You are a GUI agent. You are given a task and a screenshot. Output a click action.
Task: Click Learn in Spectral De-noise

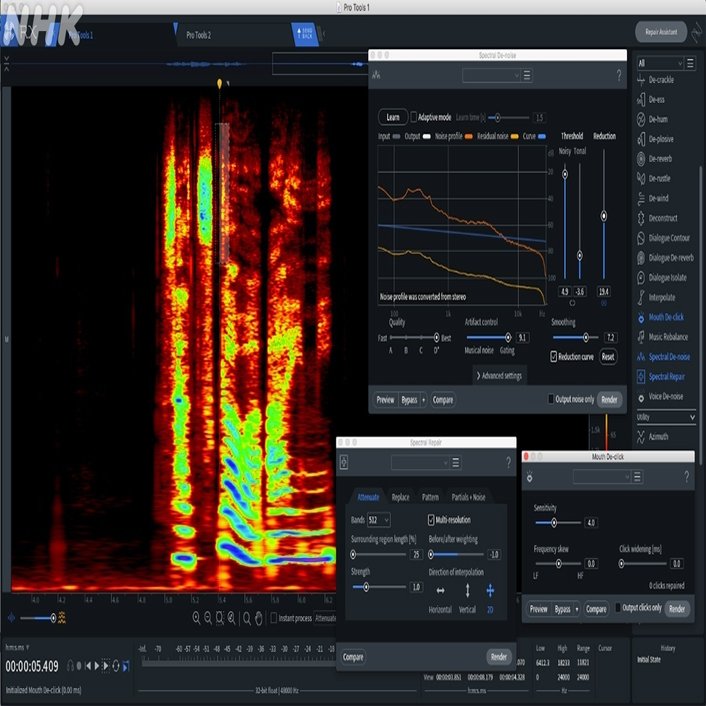coord(393,118)
